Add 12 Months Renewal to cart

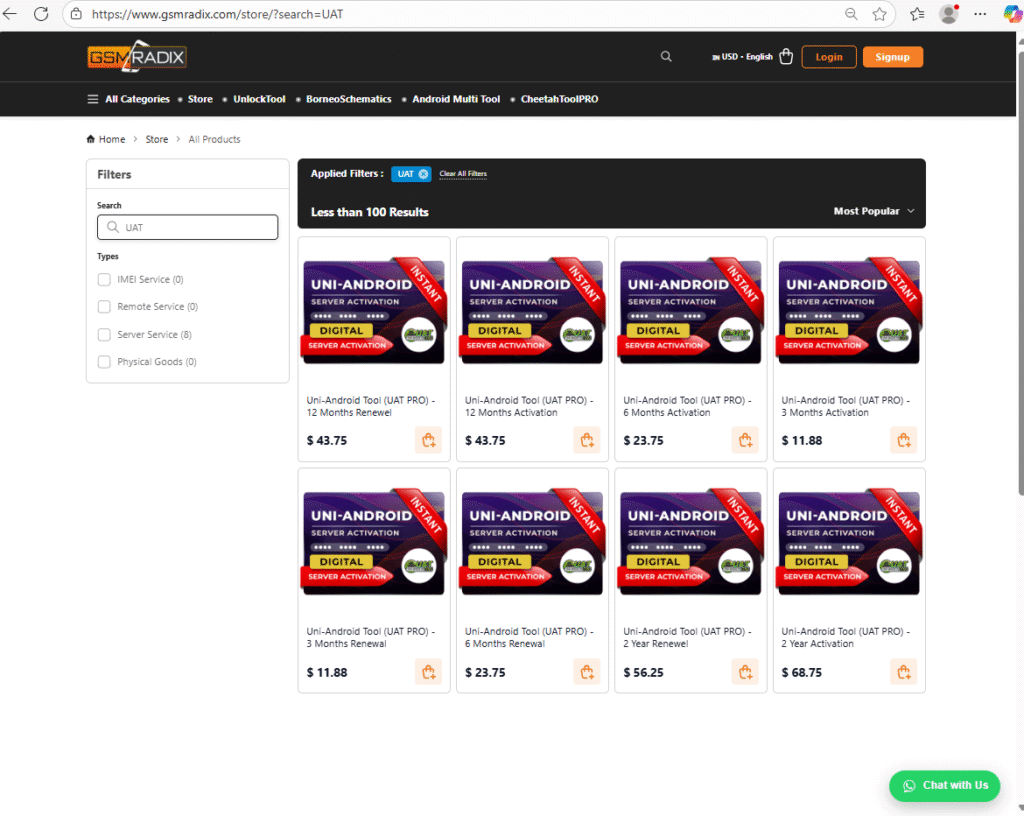[x=428, y=440]
